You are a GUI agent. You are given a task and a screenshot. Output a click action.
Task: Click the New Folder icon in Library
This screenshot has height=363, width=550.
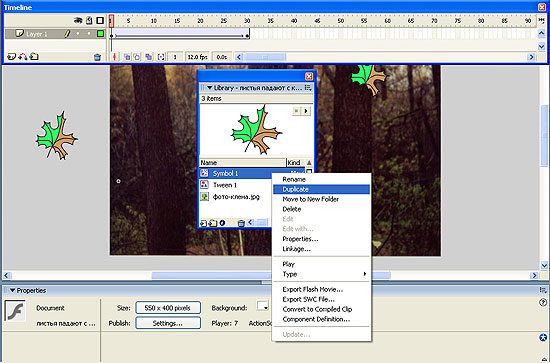(213, 223)
